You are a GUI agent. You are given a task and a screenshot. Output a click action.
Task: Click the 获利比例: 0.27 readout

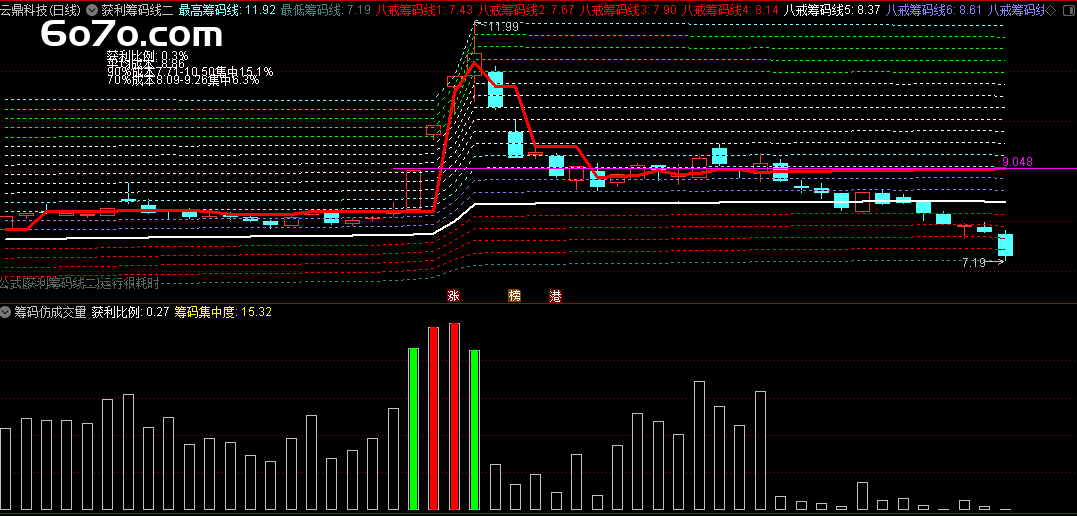tap(130, 312)
